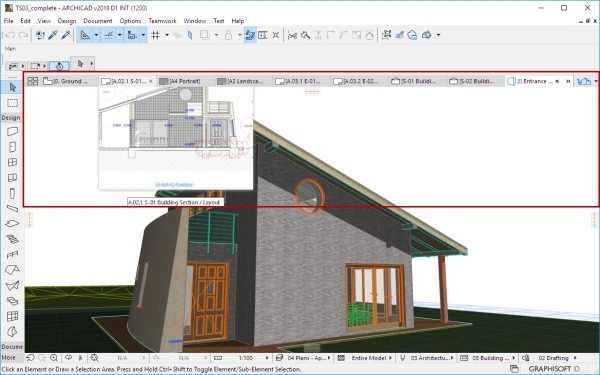Screen dimensions: 600x375
Task: Open the Teamwork menu
Action: point(162,21)
